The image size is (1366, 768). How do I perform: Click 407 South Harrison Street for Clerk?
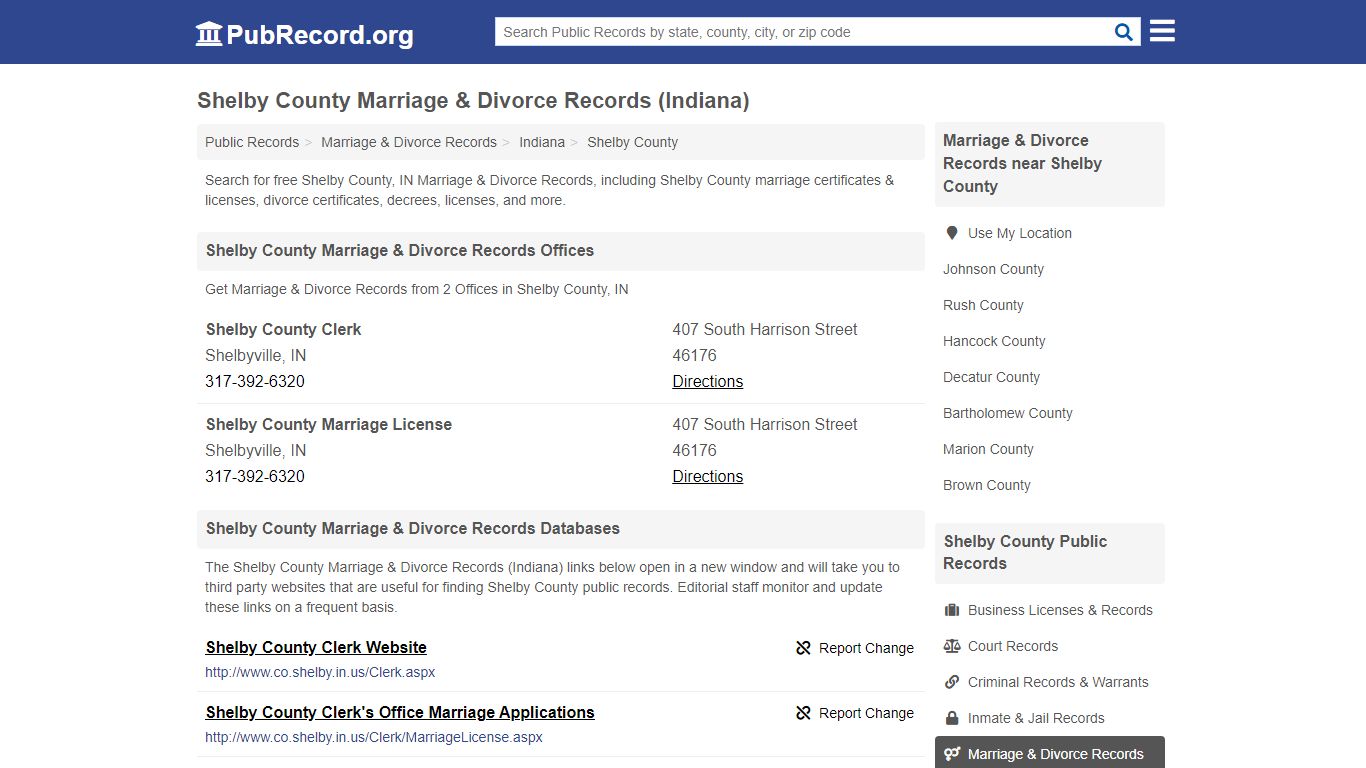click(x=765, y=329)
